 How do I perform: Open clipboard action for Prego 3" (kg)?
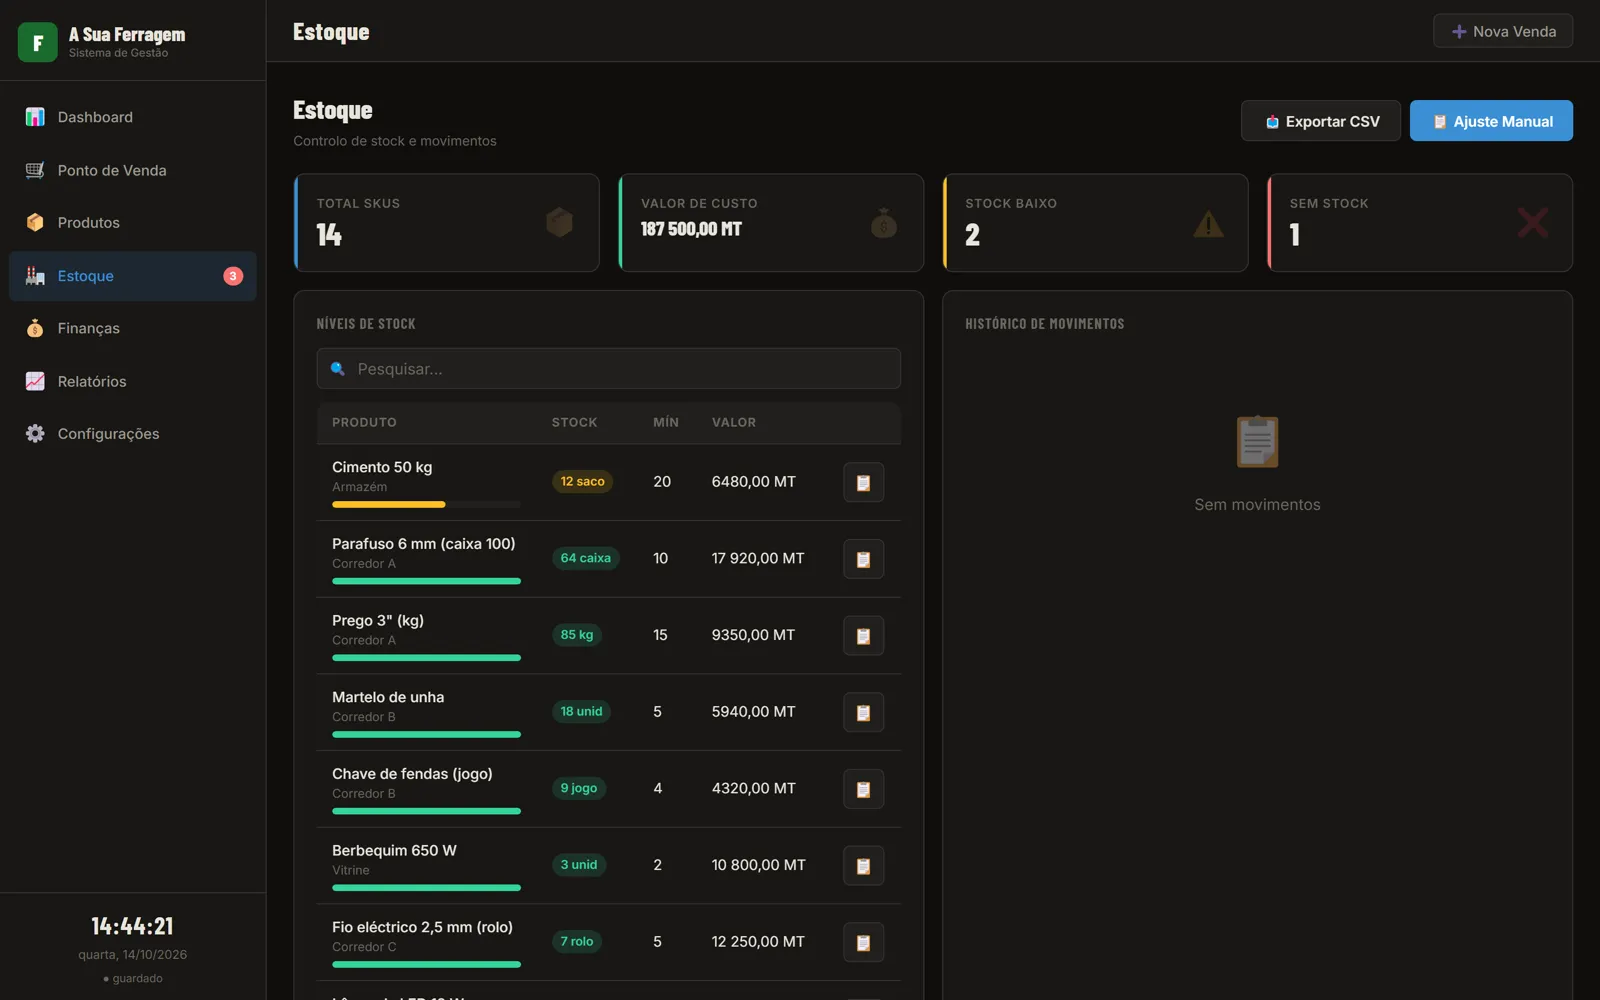coord(863,635)
